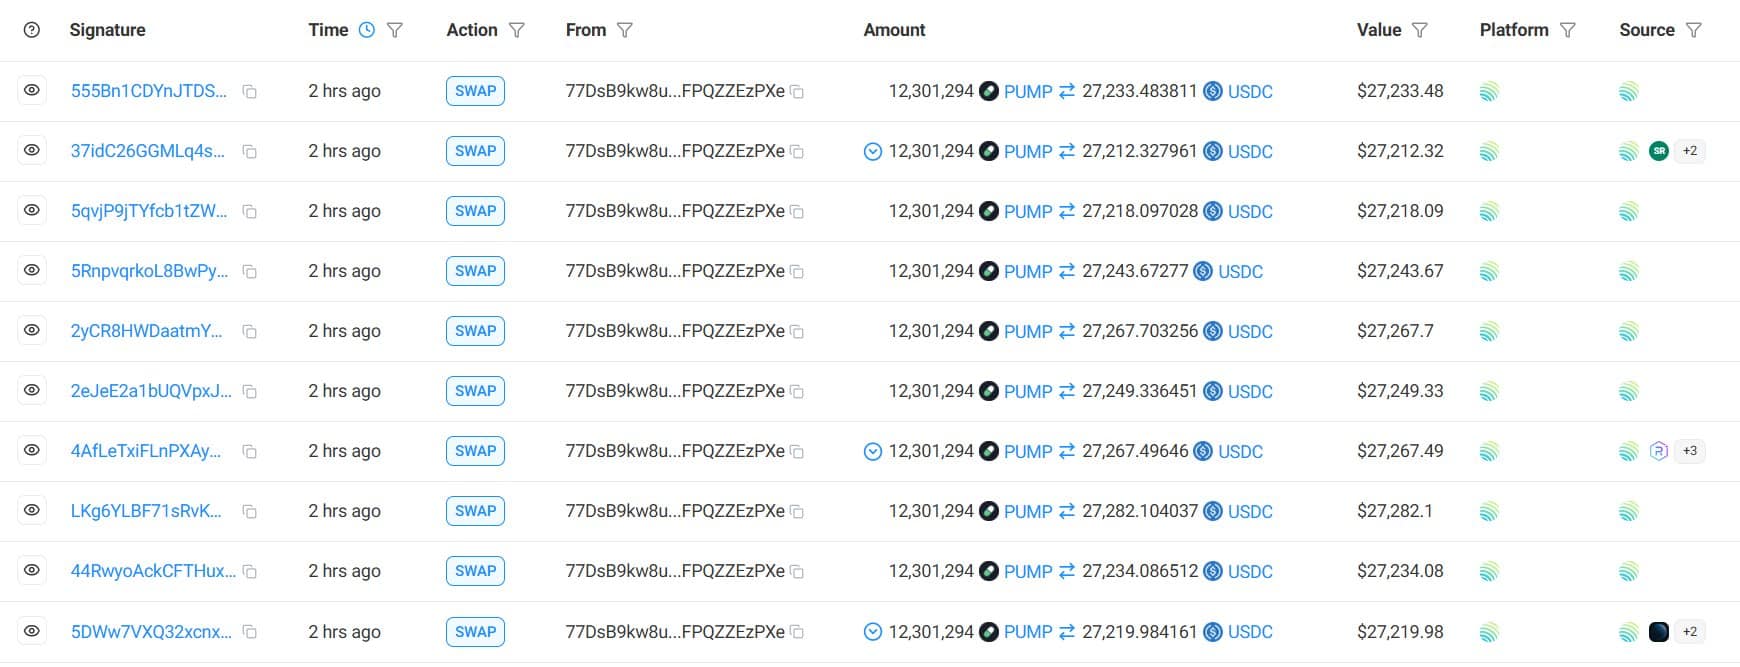The image size is (1740, 667).
Task: Click the Time column filter funnel icon
Action: point(395,29)
